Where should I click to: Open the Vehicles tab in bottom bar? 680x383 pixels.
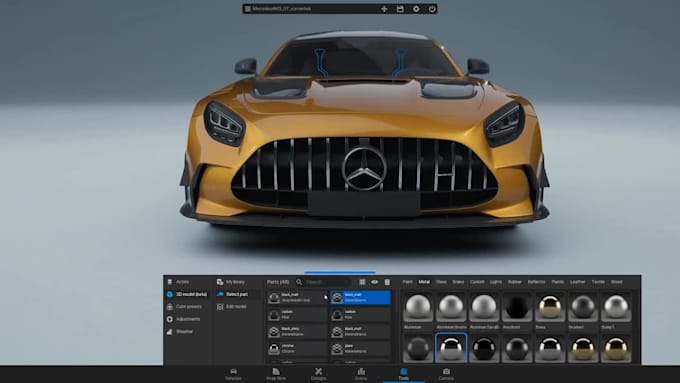coord(233,374)
